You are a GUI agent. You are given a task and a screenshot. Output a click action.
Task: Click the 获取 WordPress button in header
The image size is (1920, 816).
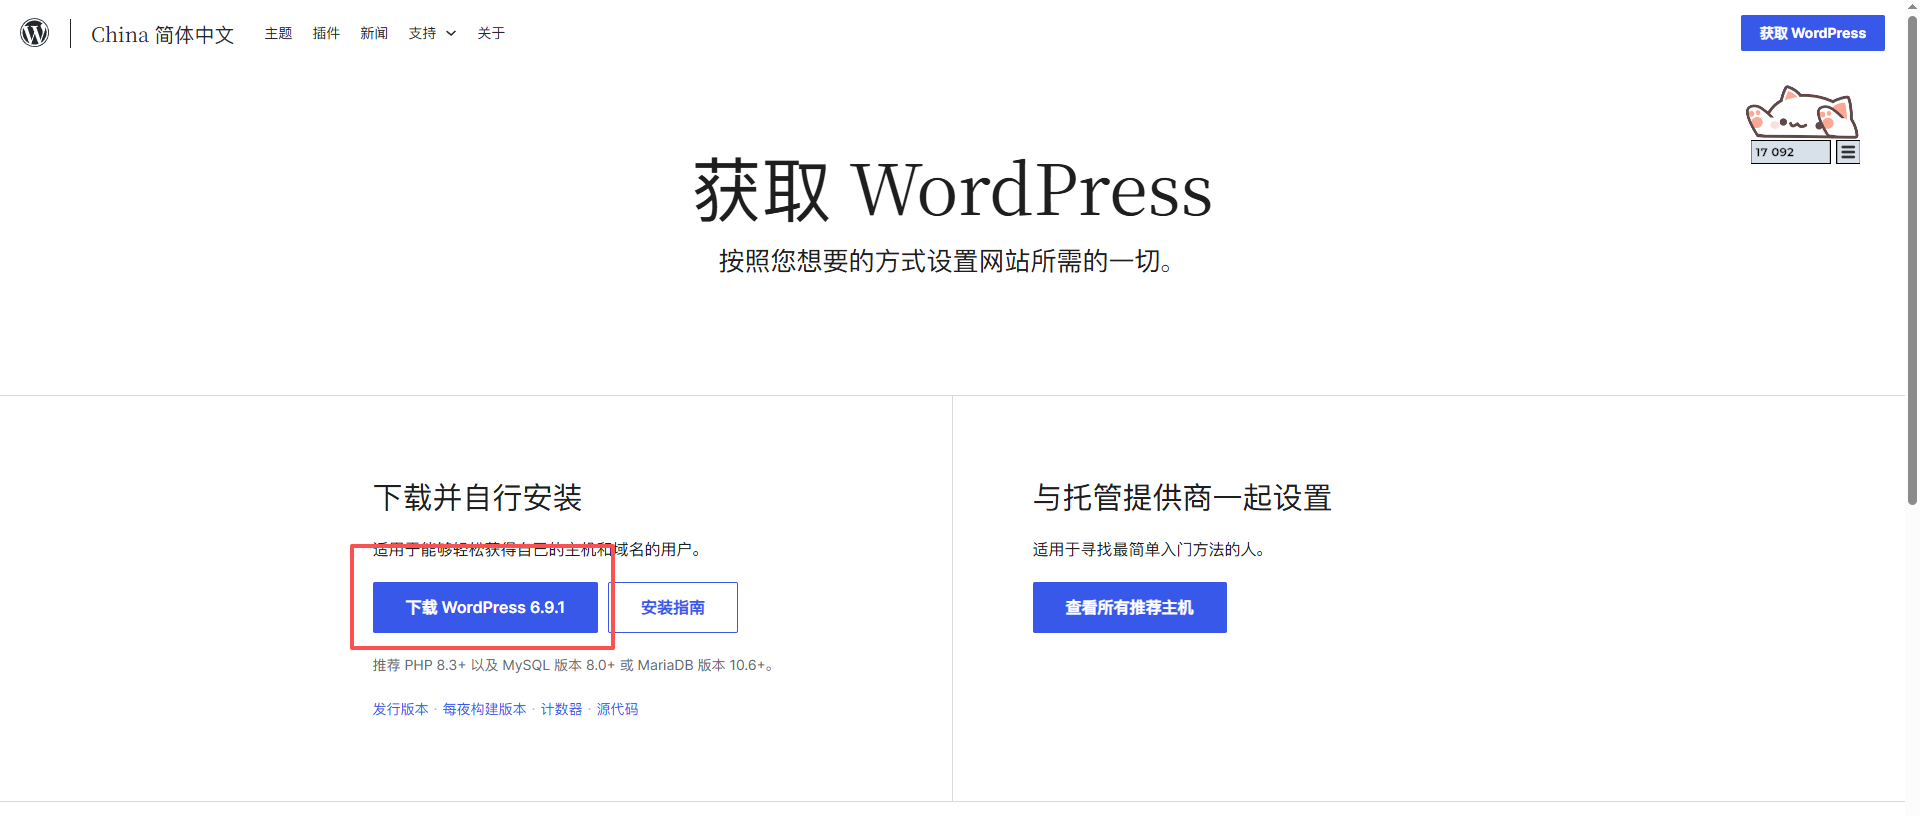coord(1812,33)
